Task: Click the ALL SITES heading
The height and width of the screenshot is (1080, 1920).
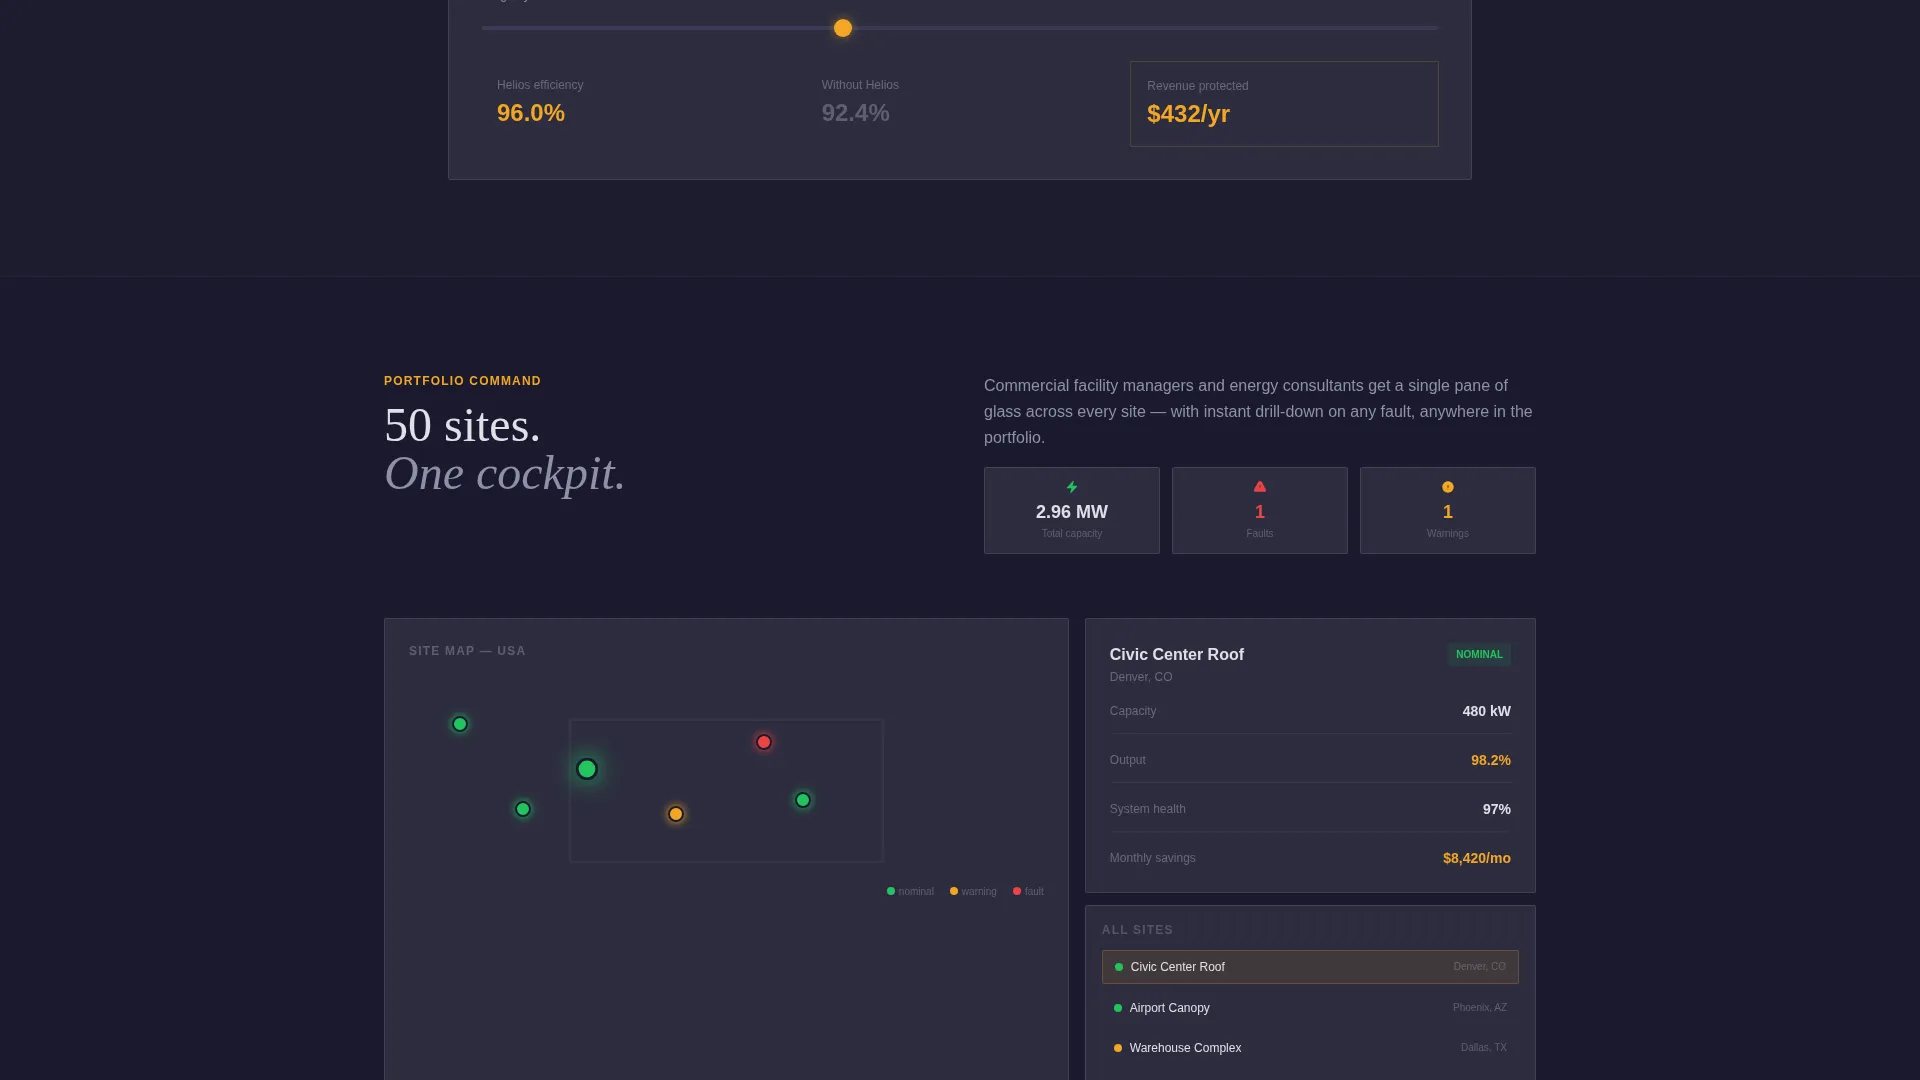Action: (1137, 930)
